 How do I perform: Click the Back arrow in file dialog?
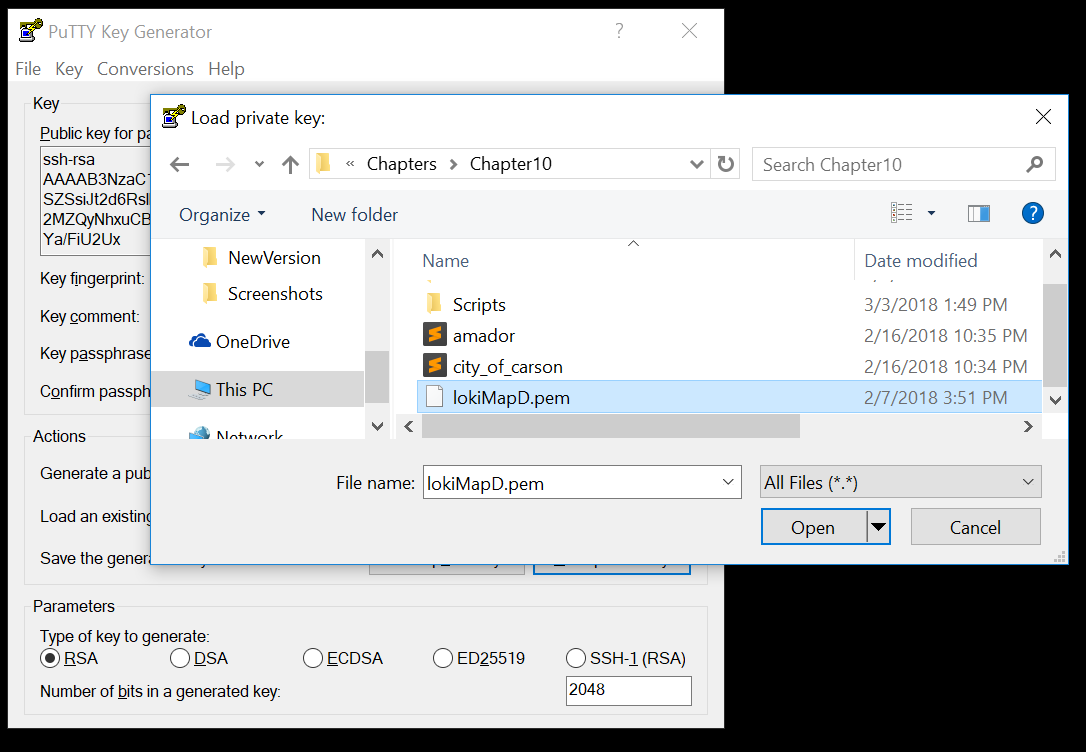pyautogui.click(x=180, y=165)
